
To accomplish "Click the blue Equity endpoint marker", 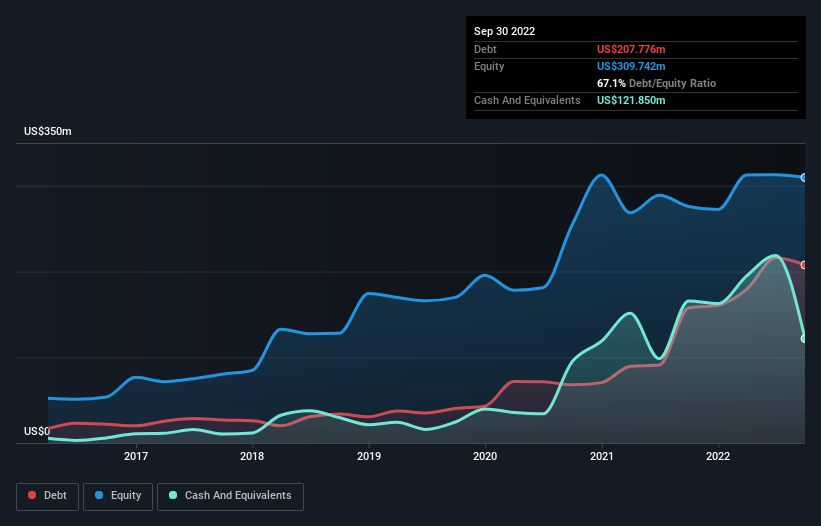I will pyautogui.click(x=804, y=178).
